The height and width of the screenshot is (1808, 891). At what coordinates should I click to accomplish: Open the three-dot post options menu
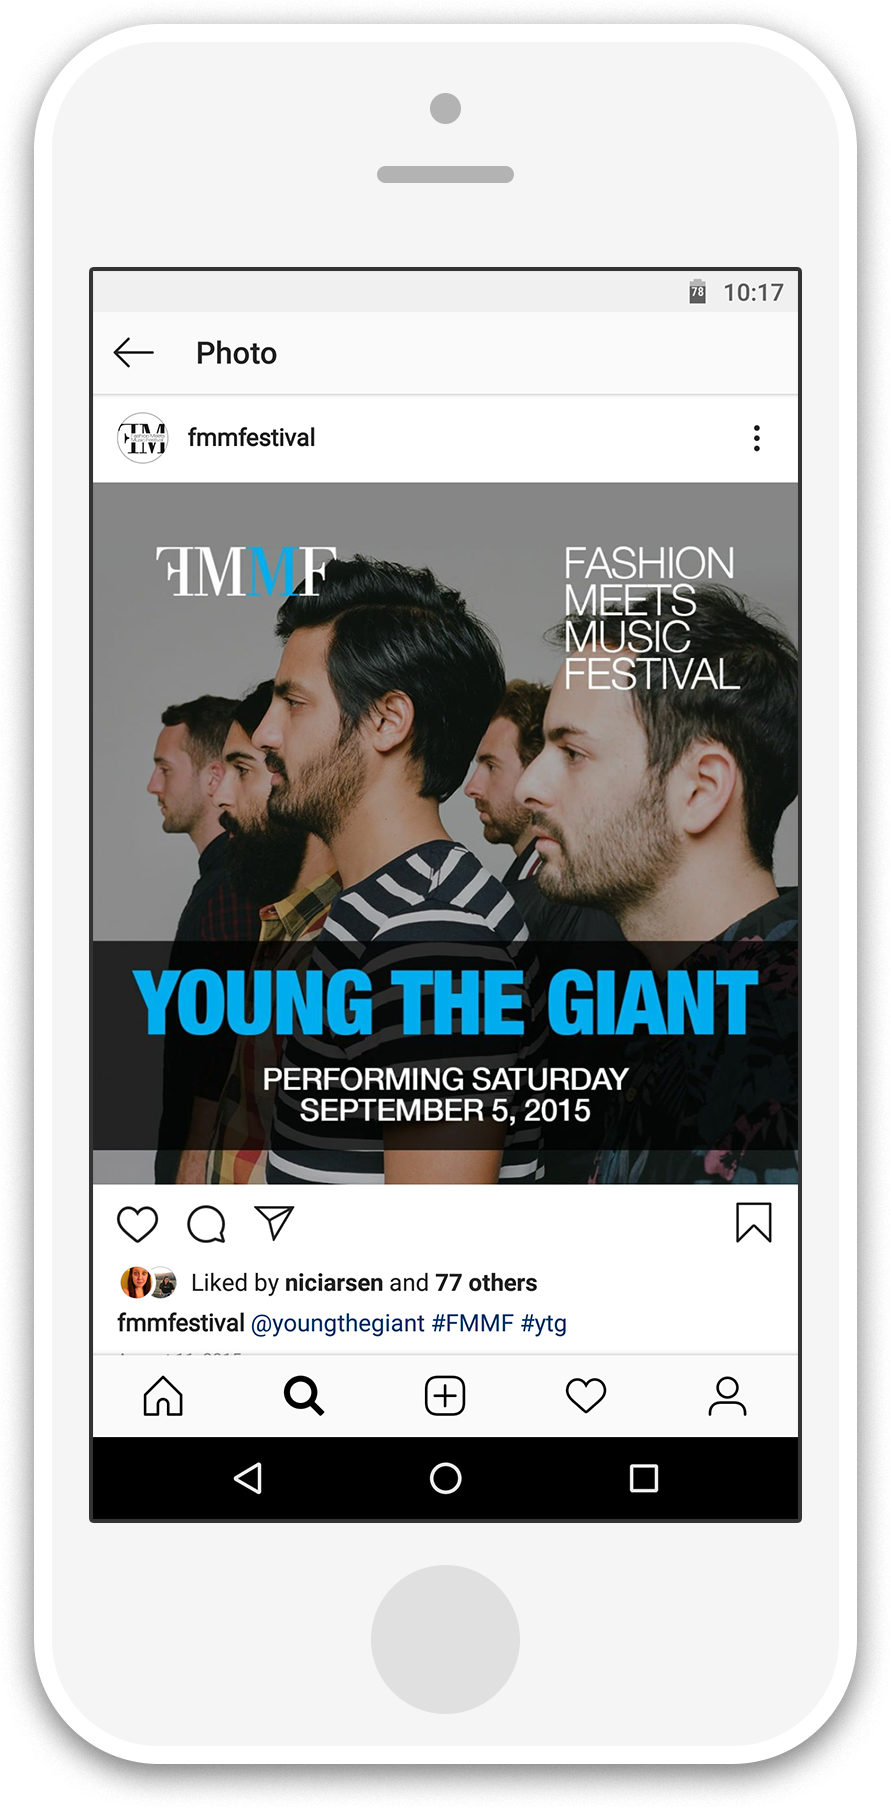[x=757, y=438]
